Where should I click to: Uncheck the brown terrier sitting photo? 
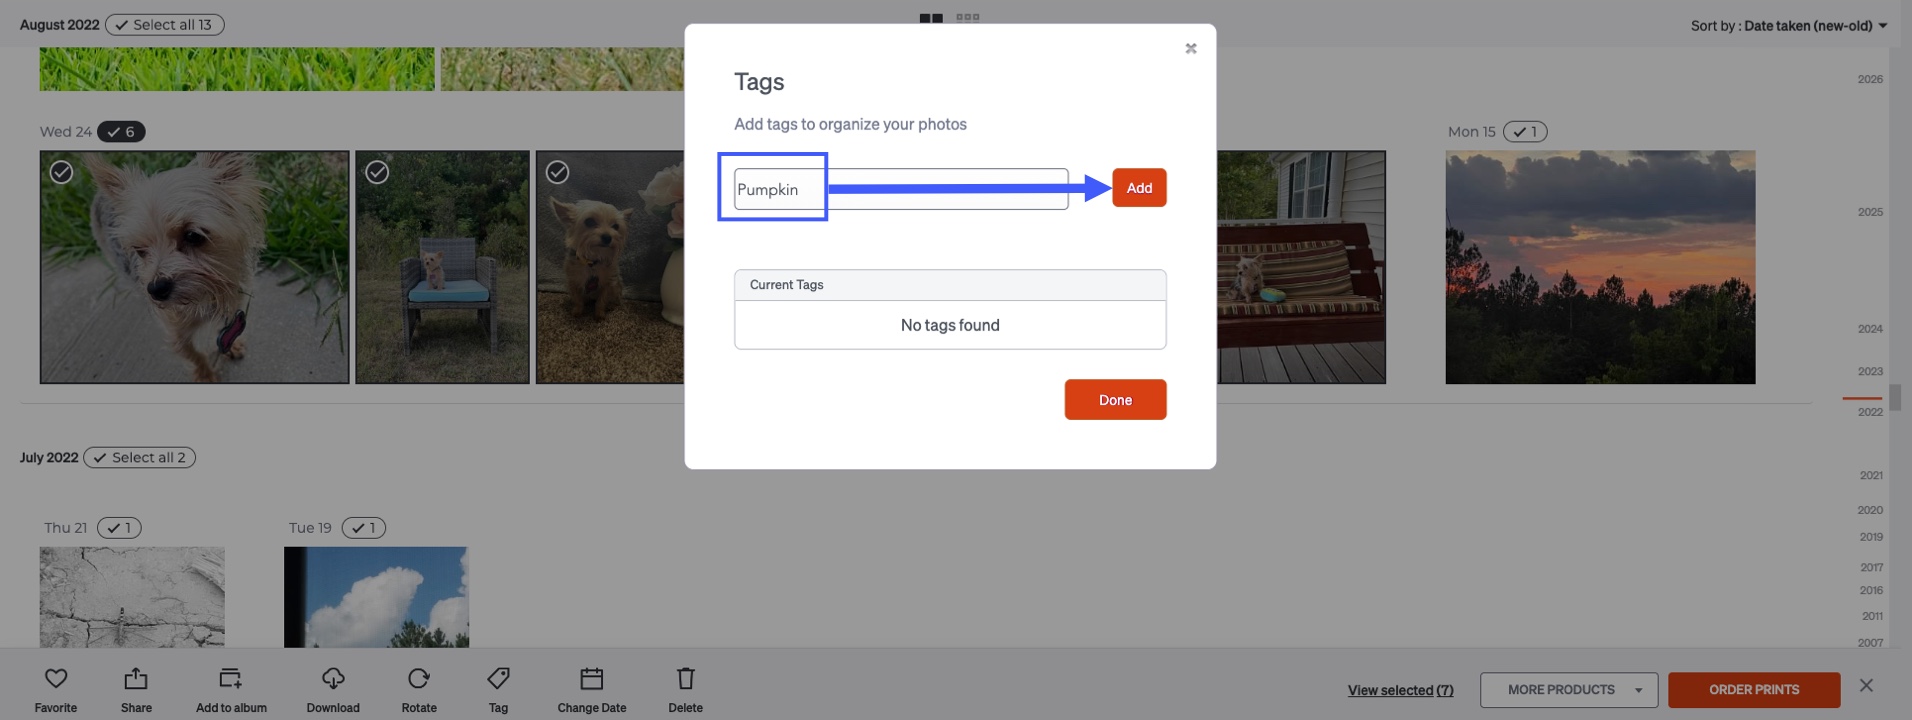tap(558, 173)
